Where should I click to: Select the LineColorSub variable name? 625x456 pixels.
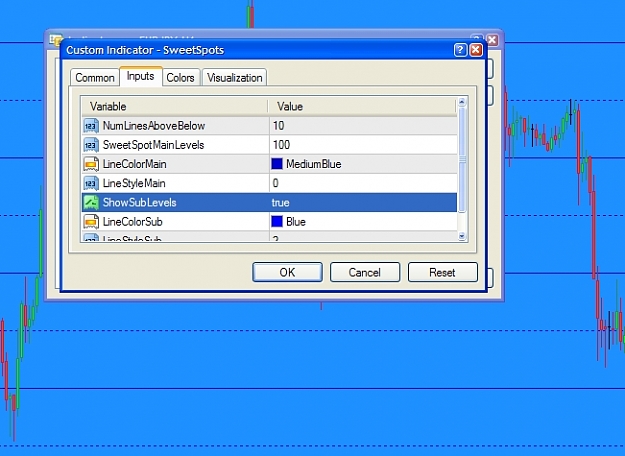point(132,222)
